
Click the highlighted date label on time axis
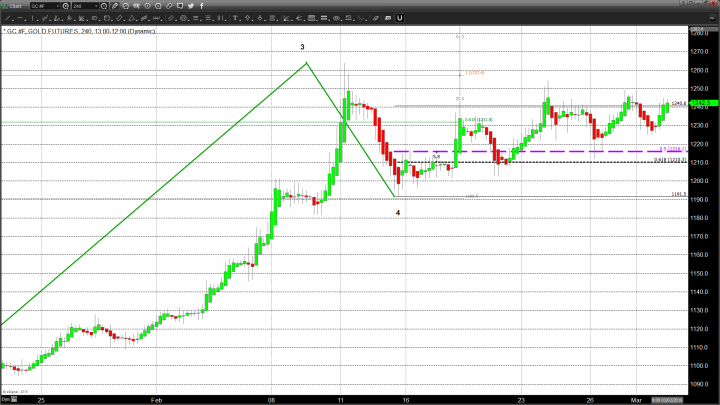(696, 397)
